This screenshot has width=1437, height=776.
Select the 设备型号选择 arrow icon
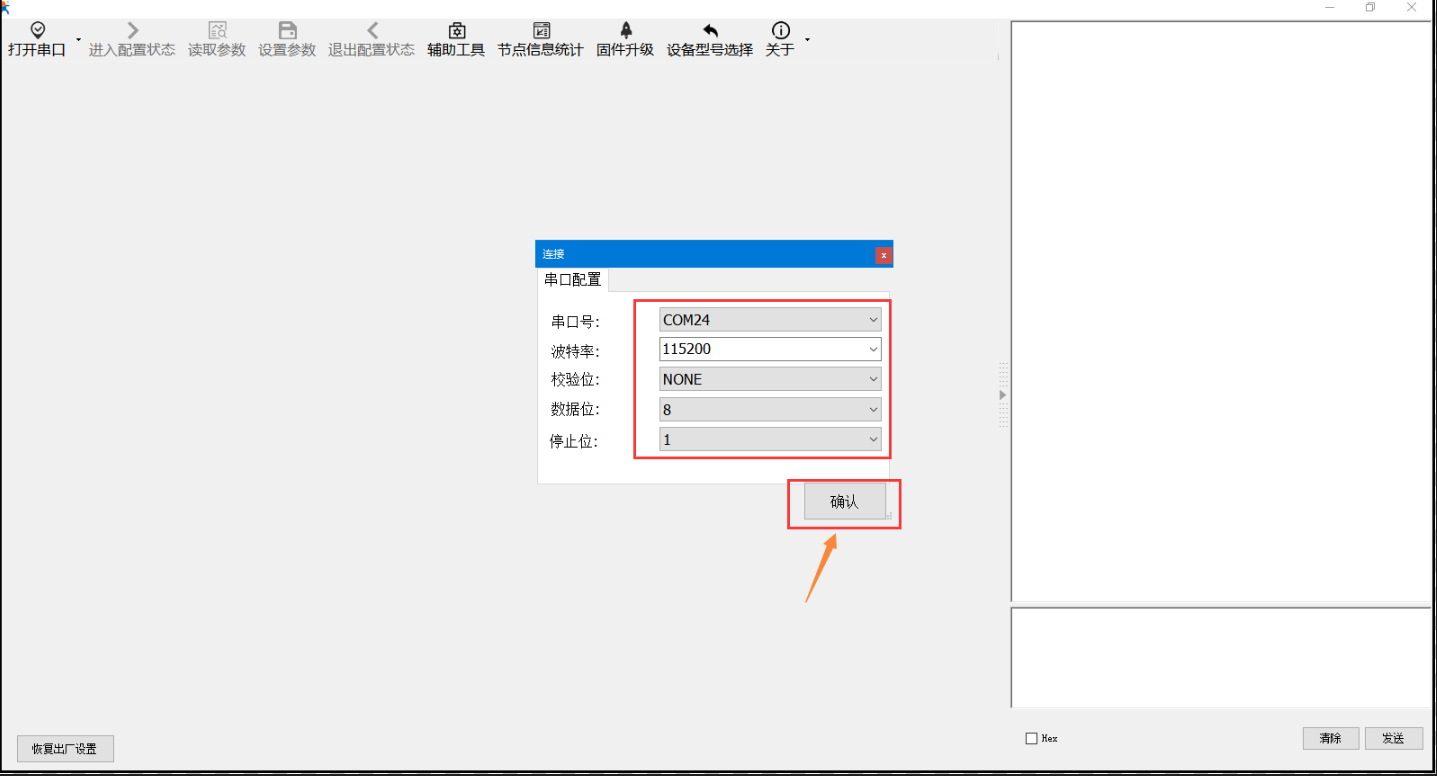710,31
